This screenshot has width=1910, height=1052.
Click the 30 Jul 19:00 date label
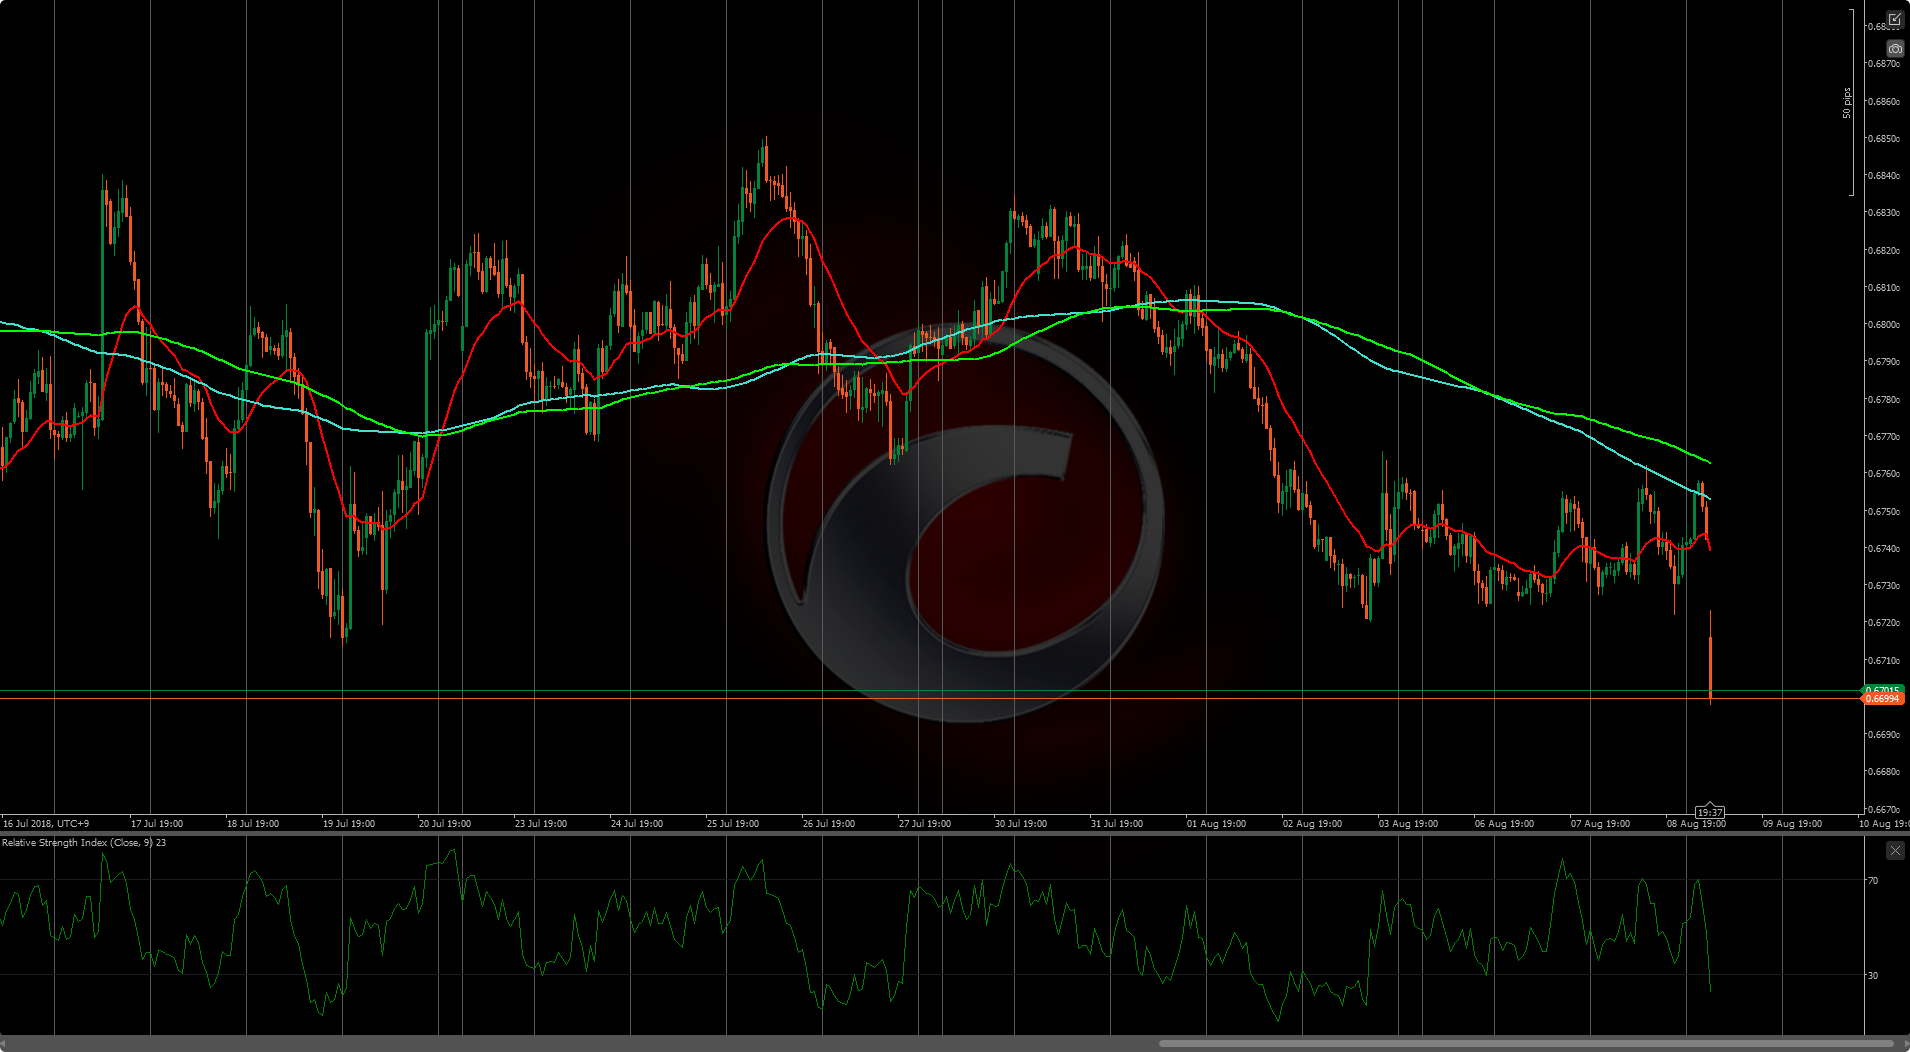tap(1021, 824)
